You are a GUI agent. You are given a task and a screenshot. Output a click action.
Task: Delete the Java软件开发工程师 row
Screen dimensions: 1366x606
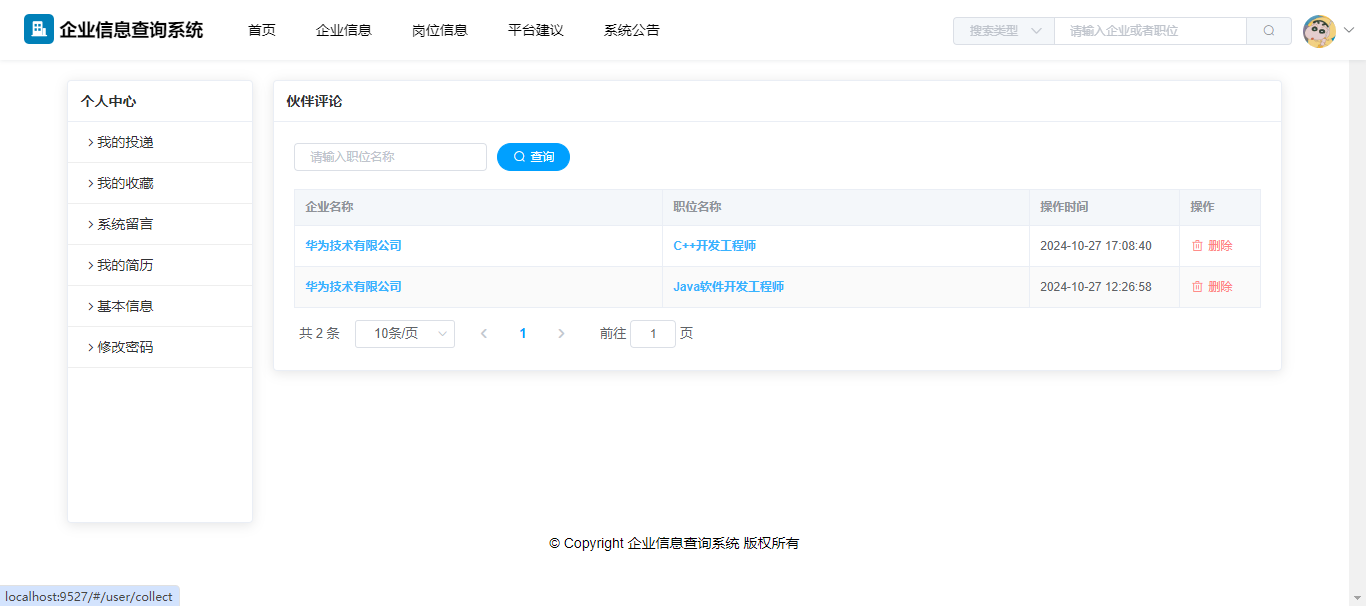1212,287
